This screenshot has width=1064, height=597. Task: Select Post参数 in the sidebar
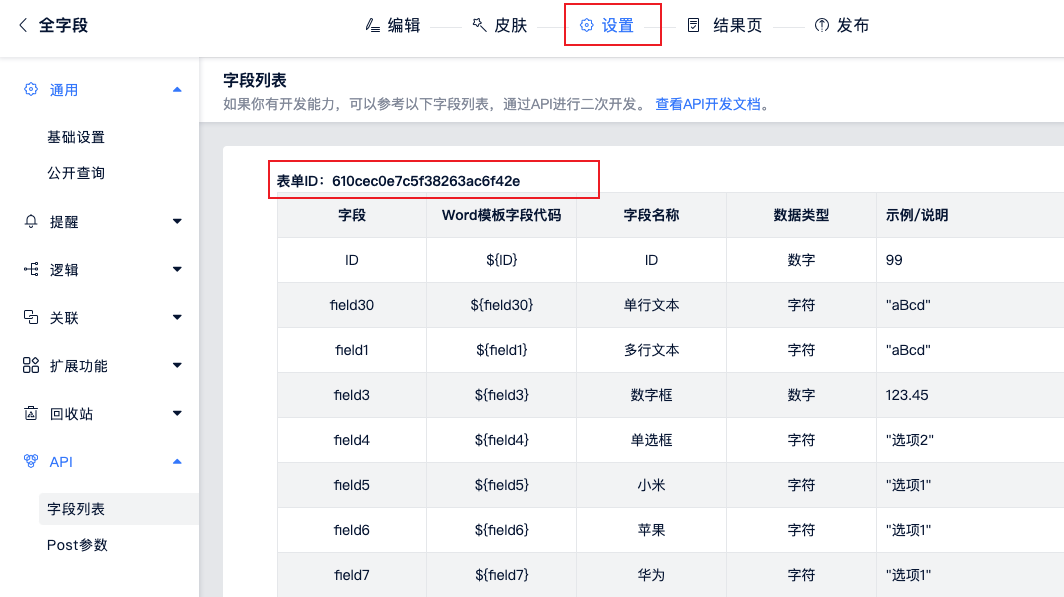(x=77, y=545)
